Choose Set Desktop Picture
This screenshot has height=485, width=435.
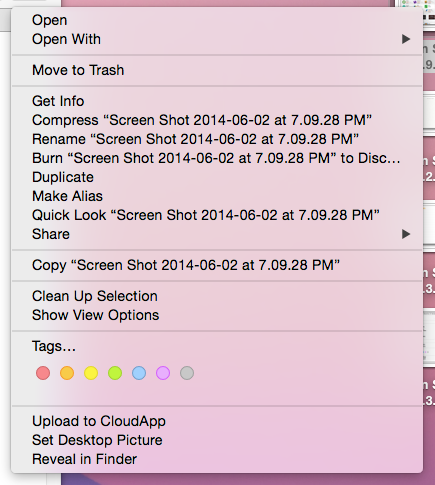[217, 440]
